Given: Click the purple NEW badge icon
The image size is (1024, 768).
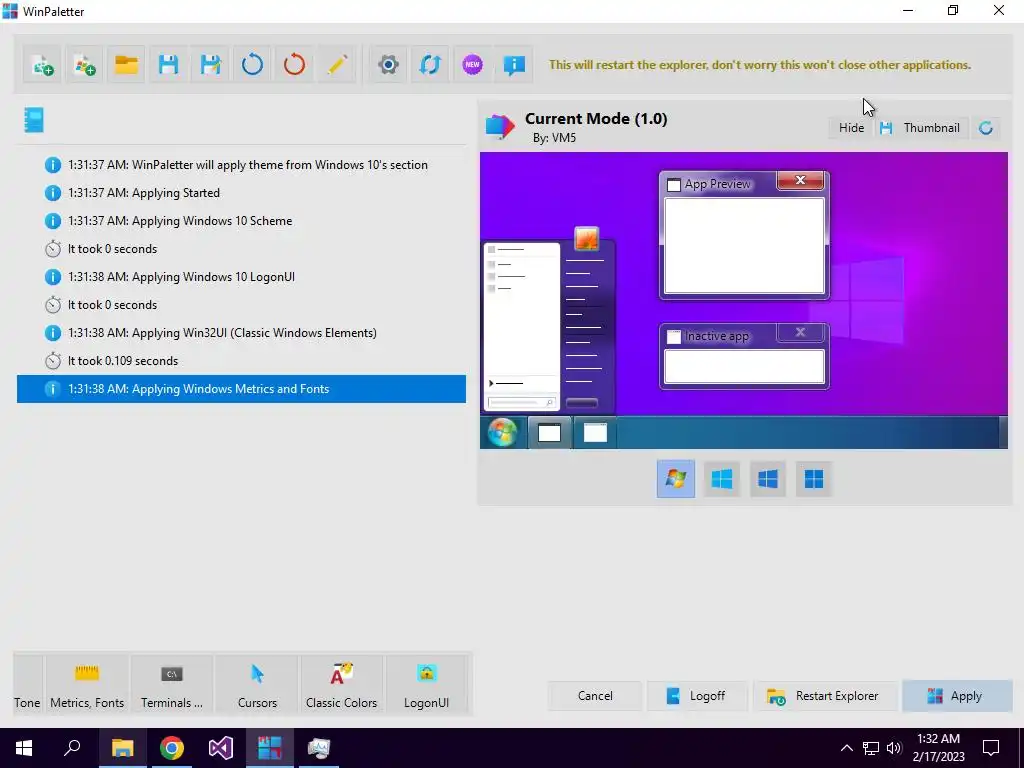Looking at the screenshot, I should [472, 65].
